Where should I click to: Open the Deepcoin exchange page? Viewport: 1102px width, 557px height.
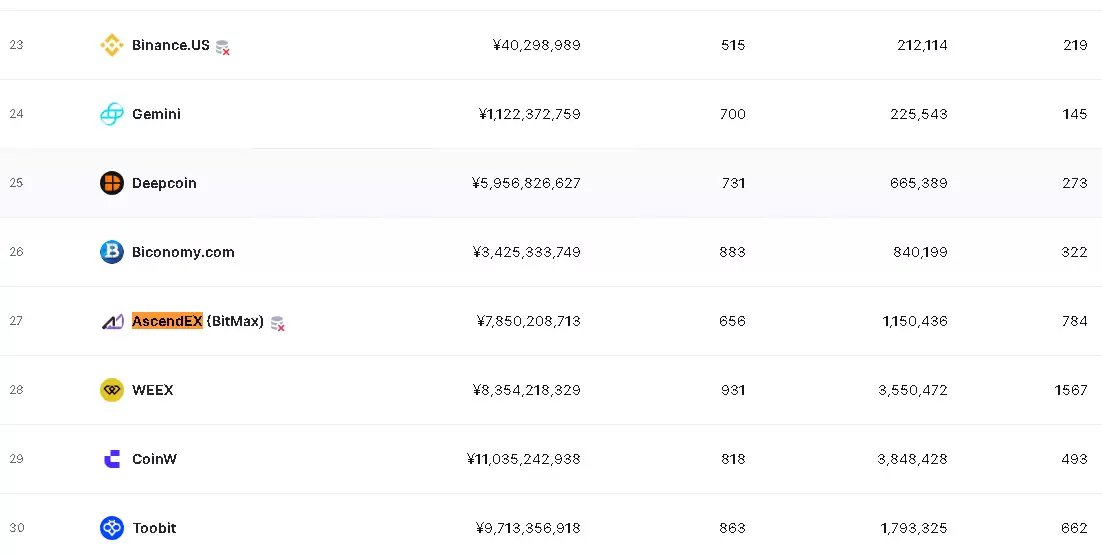(164, 183)
